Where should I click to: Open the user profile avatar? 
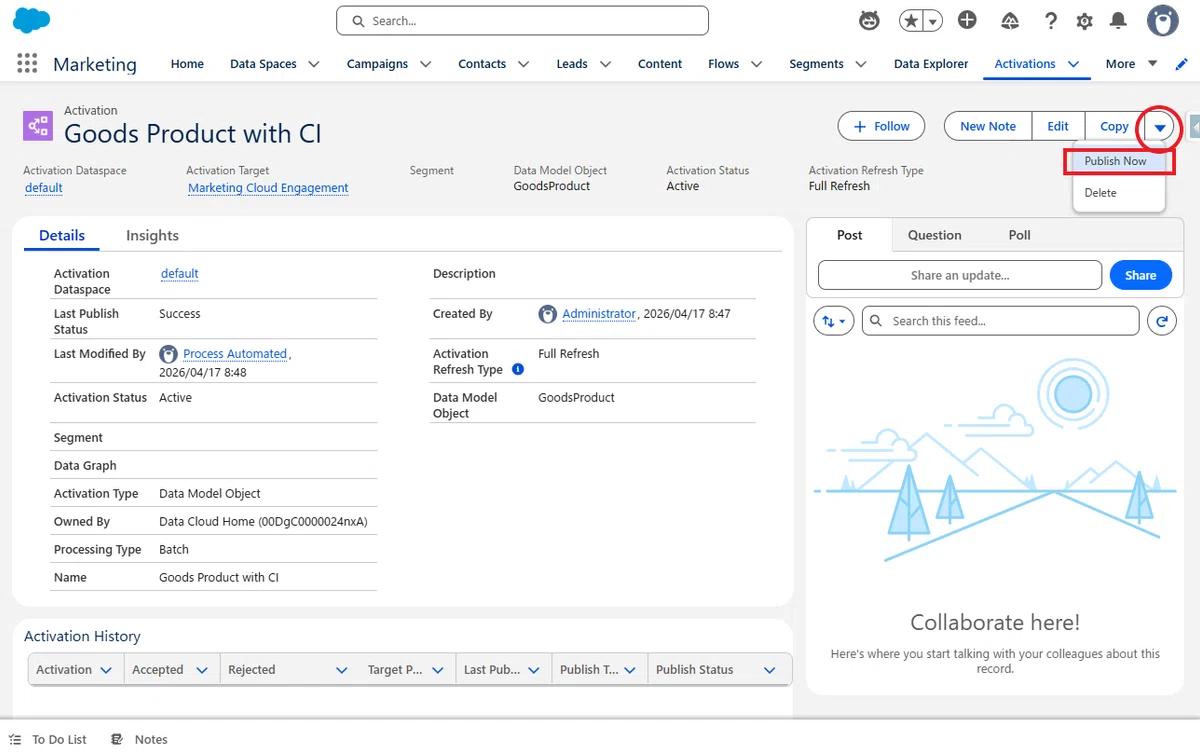click(1162, 20)
